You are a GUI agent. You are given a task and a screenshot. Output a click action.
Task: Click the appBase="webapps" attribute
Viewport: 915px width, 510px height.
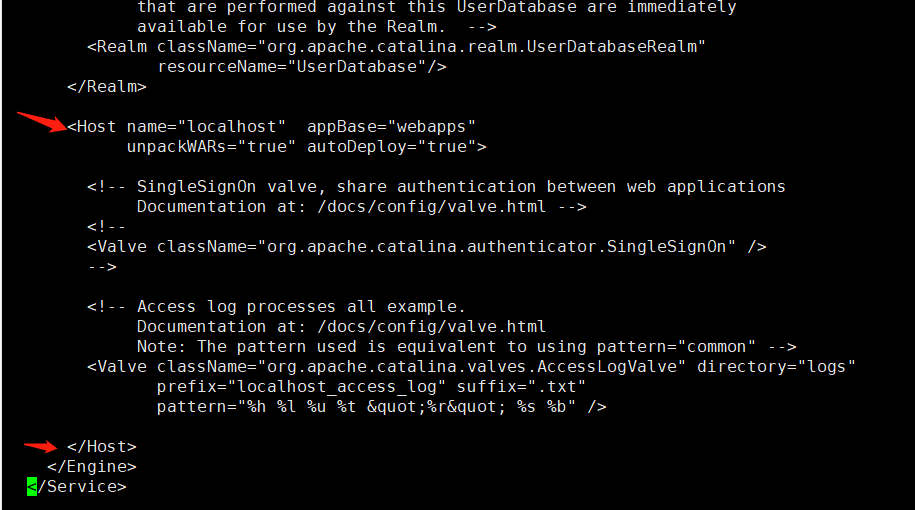pos(391,127)
